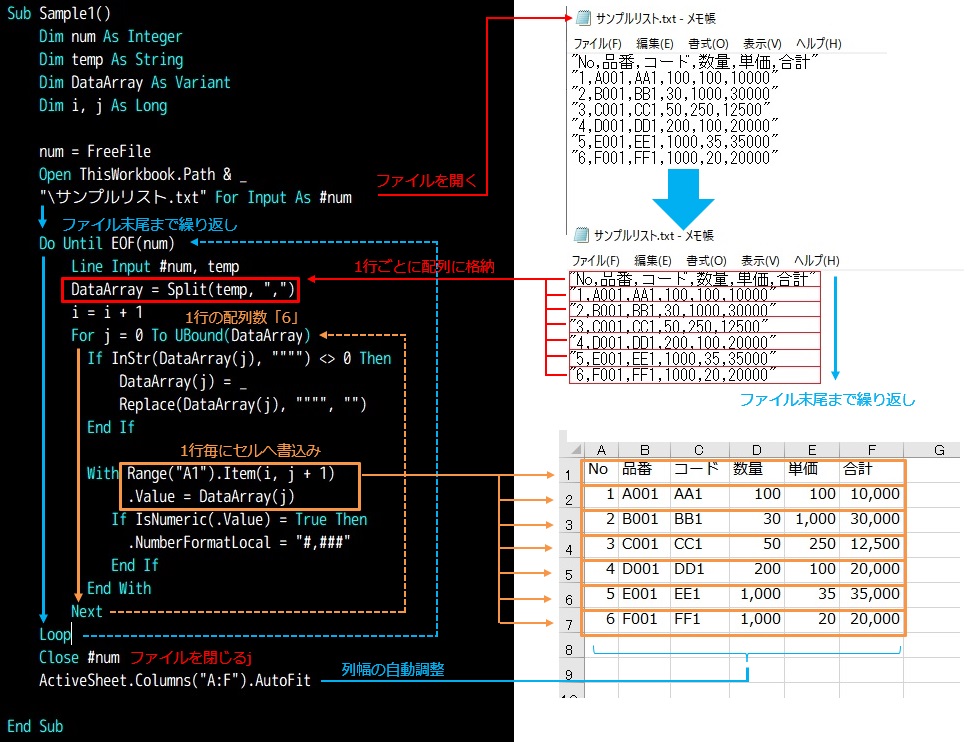Click cell containing 品番 header
This screenshot has width=971, height=742.
[x=644, y=469]
